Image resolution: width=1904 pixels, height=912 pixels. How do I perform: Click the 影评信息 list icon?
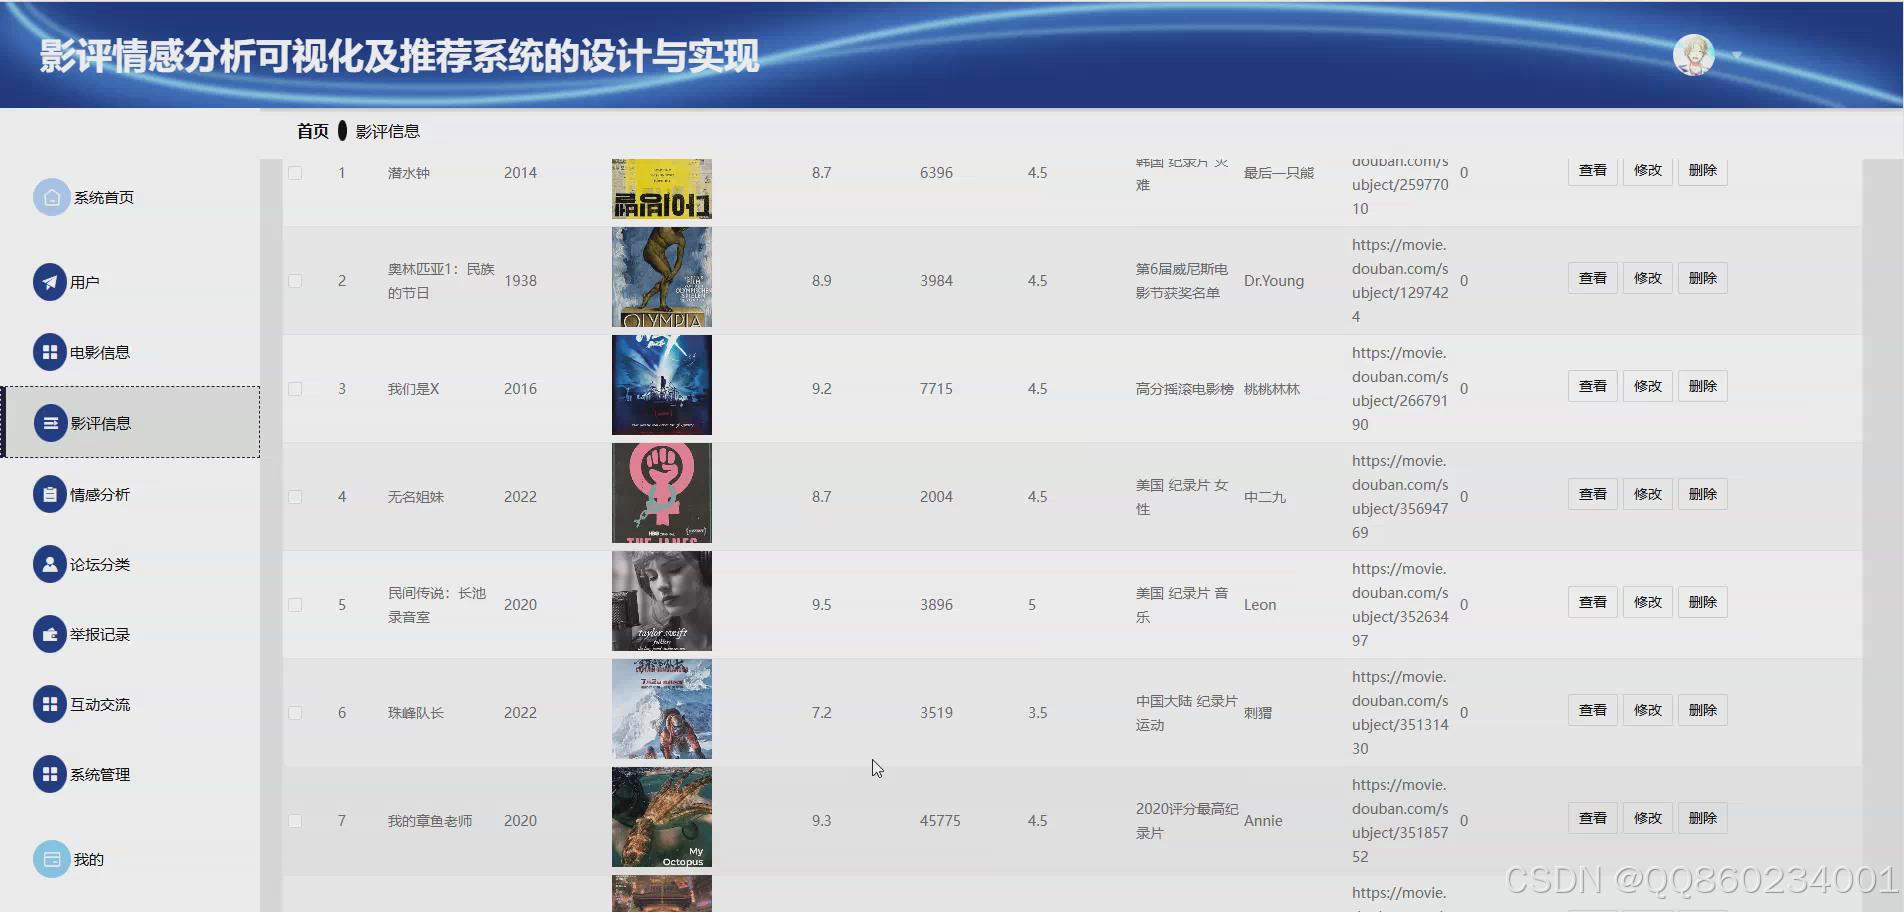[49, 423]
